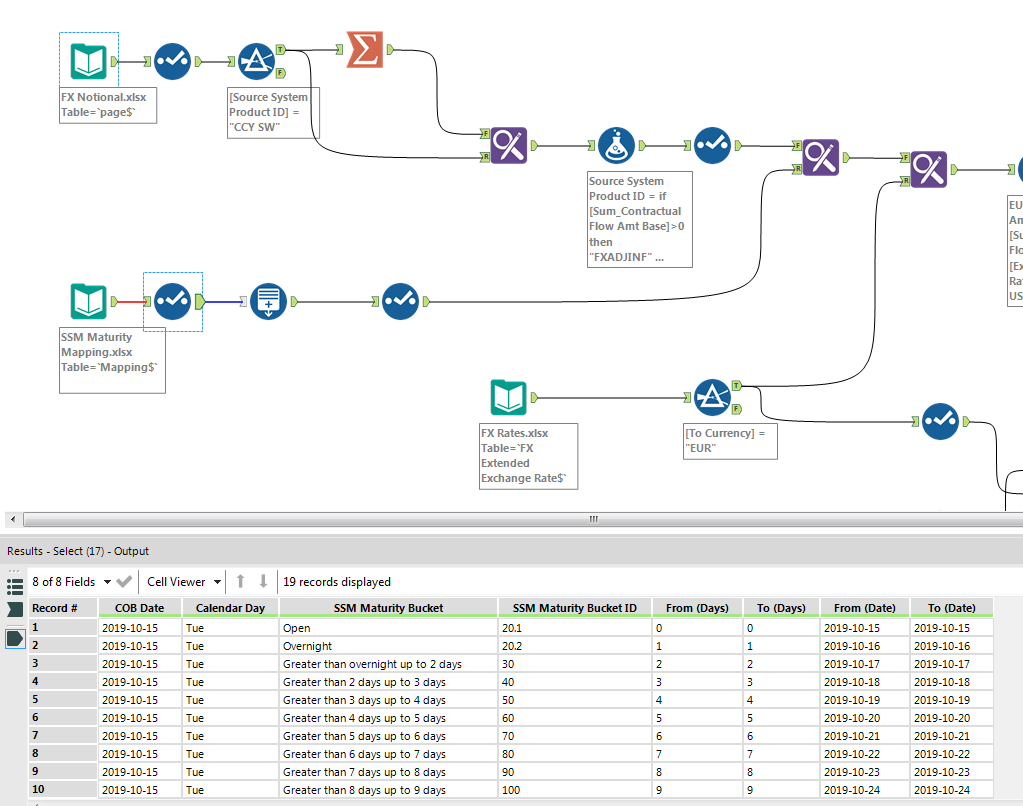The height and width of the screenshot is (806, 1023).
Task: Select the Select tool near the FX Rates filter output
Action: coord(941,422)
